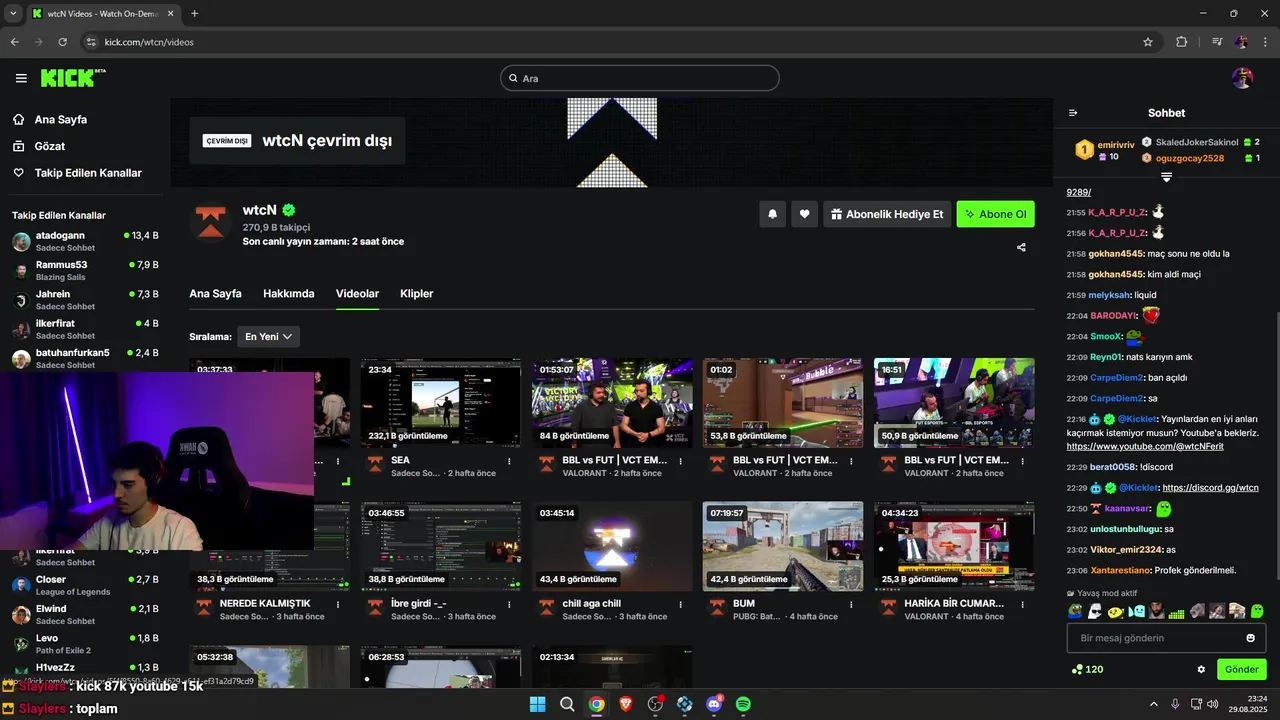
Task: Switch to Ana Sayfa channel tab
Action: (x=215, y=294)
